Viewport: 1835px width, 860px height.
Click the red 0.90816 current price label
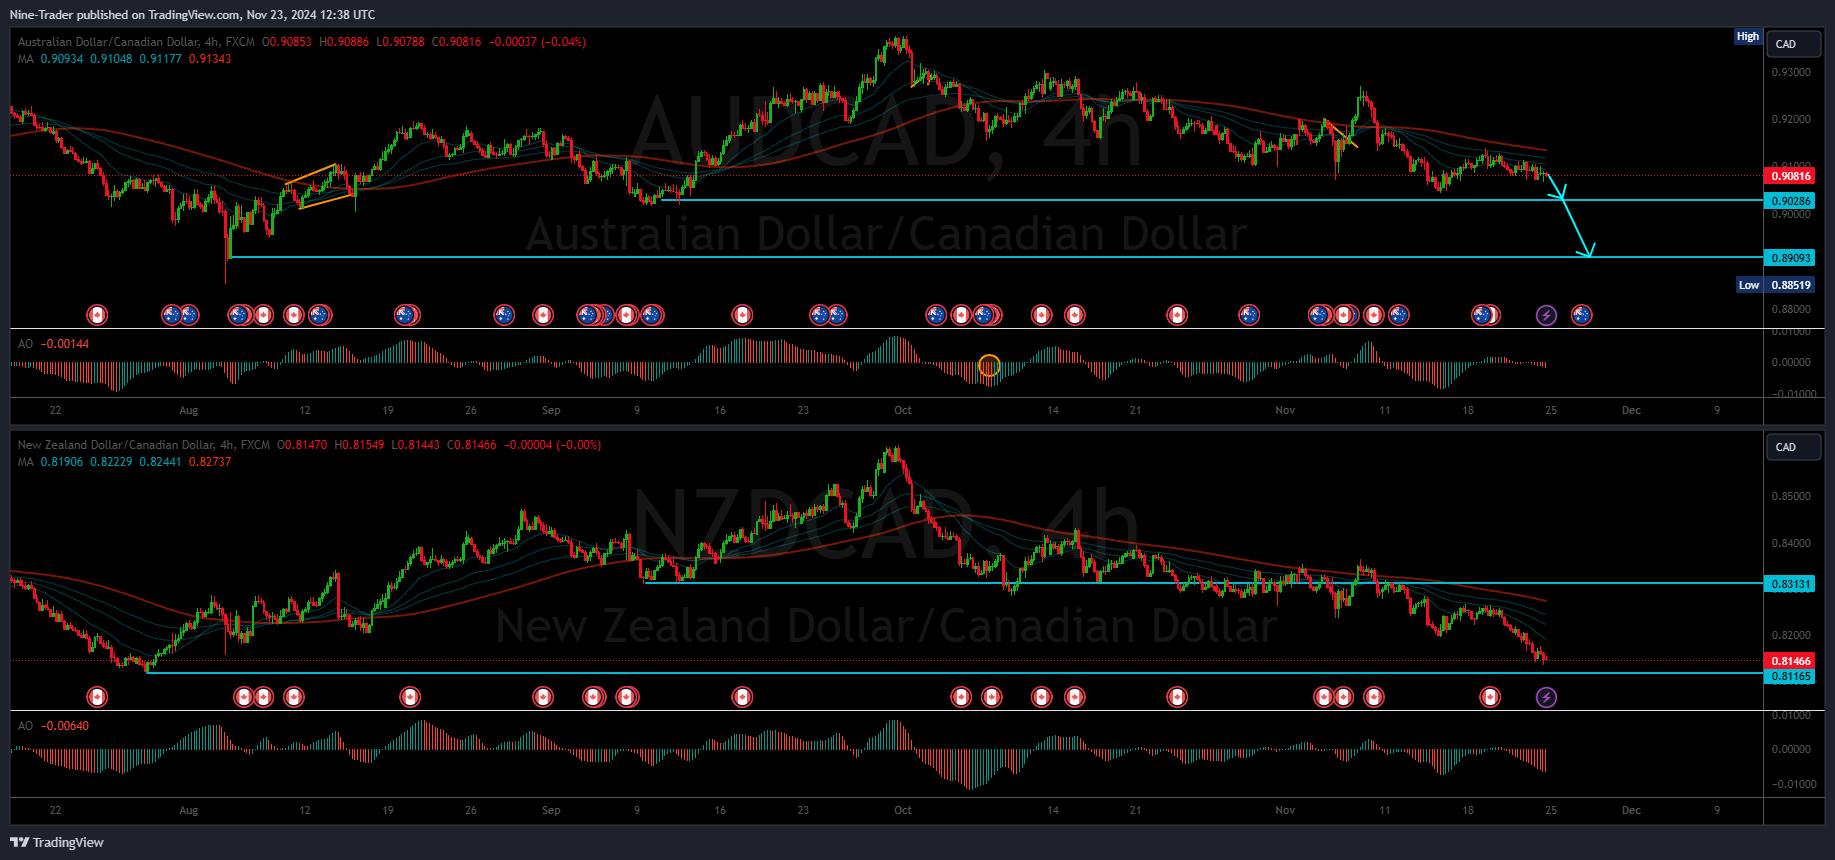coord(1790,176)
